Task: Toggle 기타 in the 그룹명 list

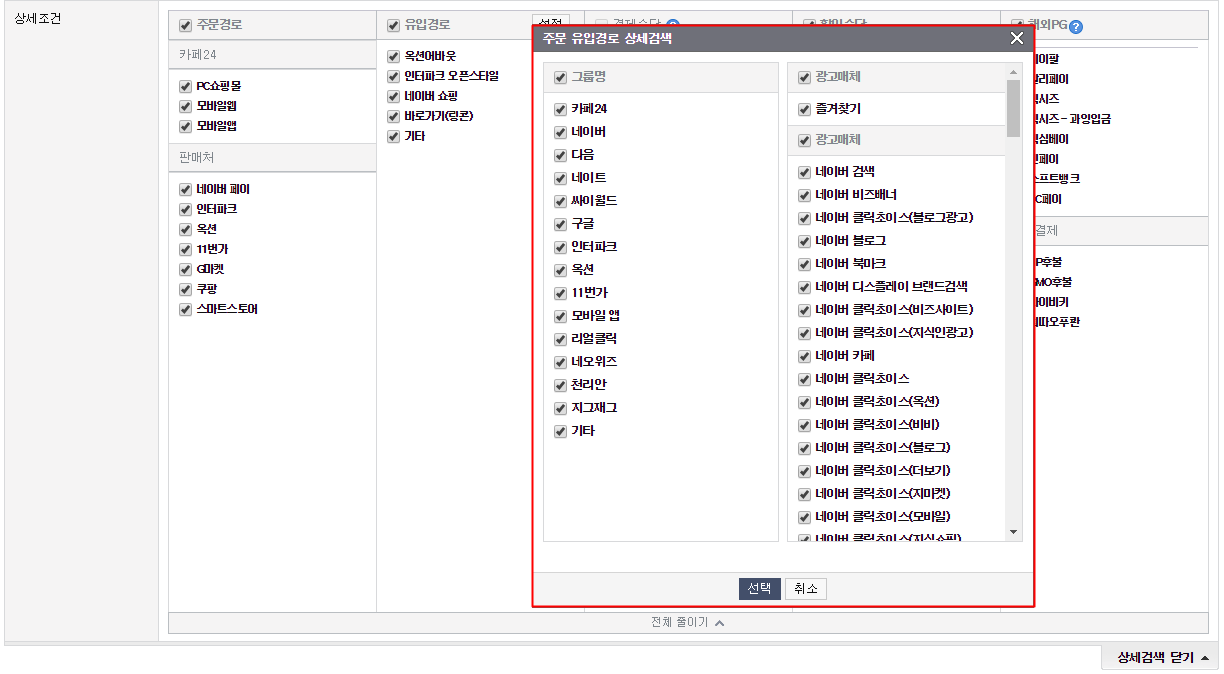Action: [x=560, y=431]
